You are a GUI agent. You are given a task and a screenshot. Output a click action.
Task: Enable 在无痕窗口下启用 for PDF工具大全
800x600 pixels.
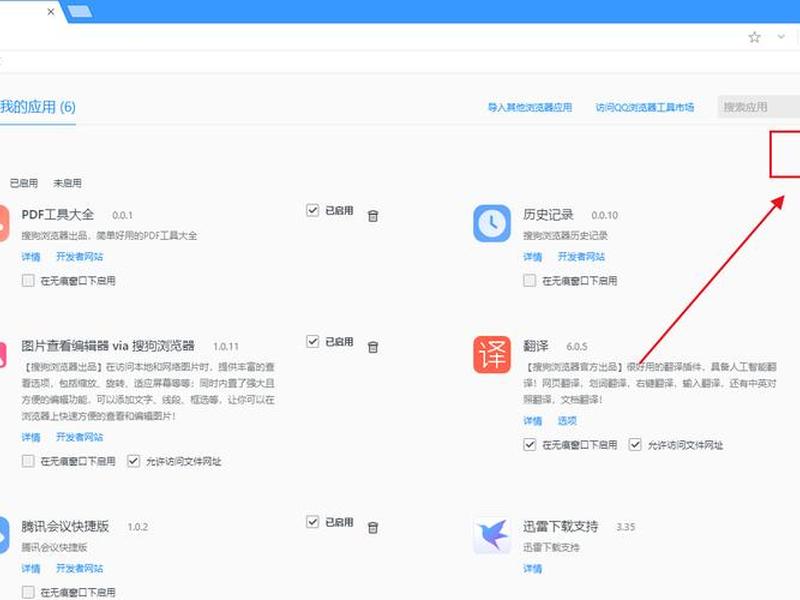tap(28, 281)
